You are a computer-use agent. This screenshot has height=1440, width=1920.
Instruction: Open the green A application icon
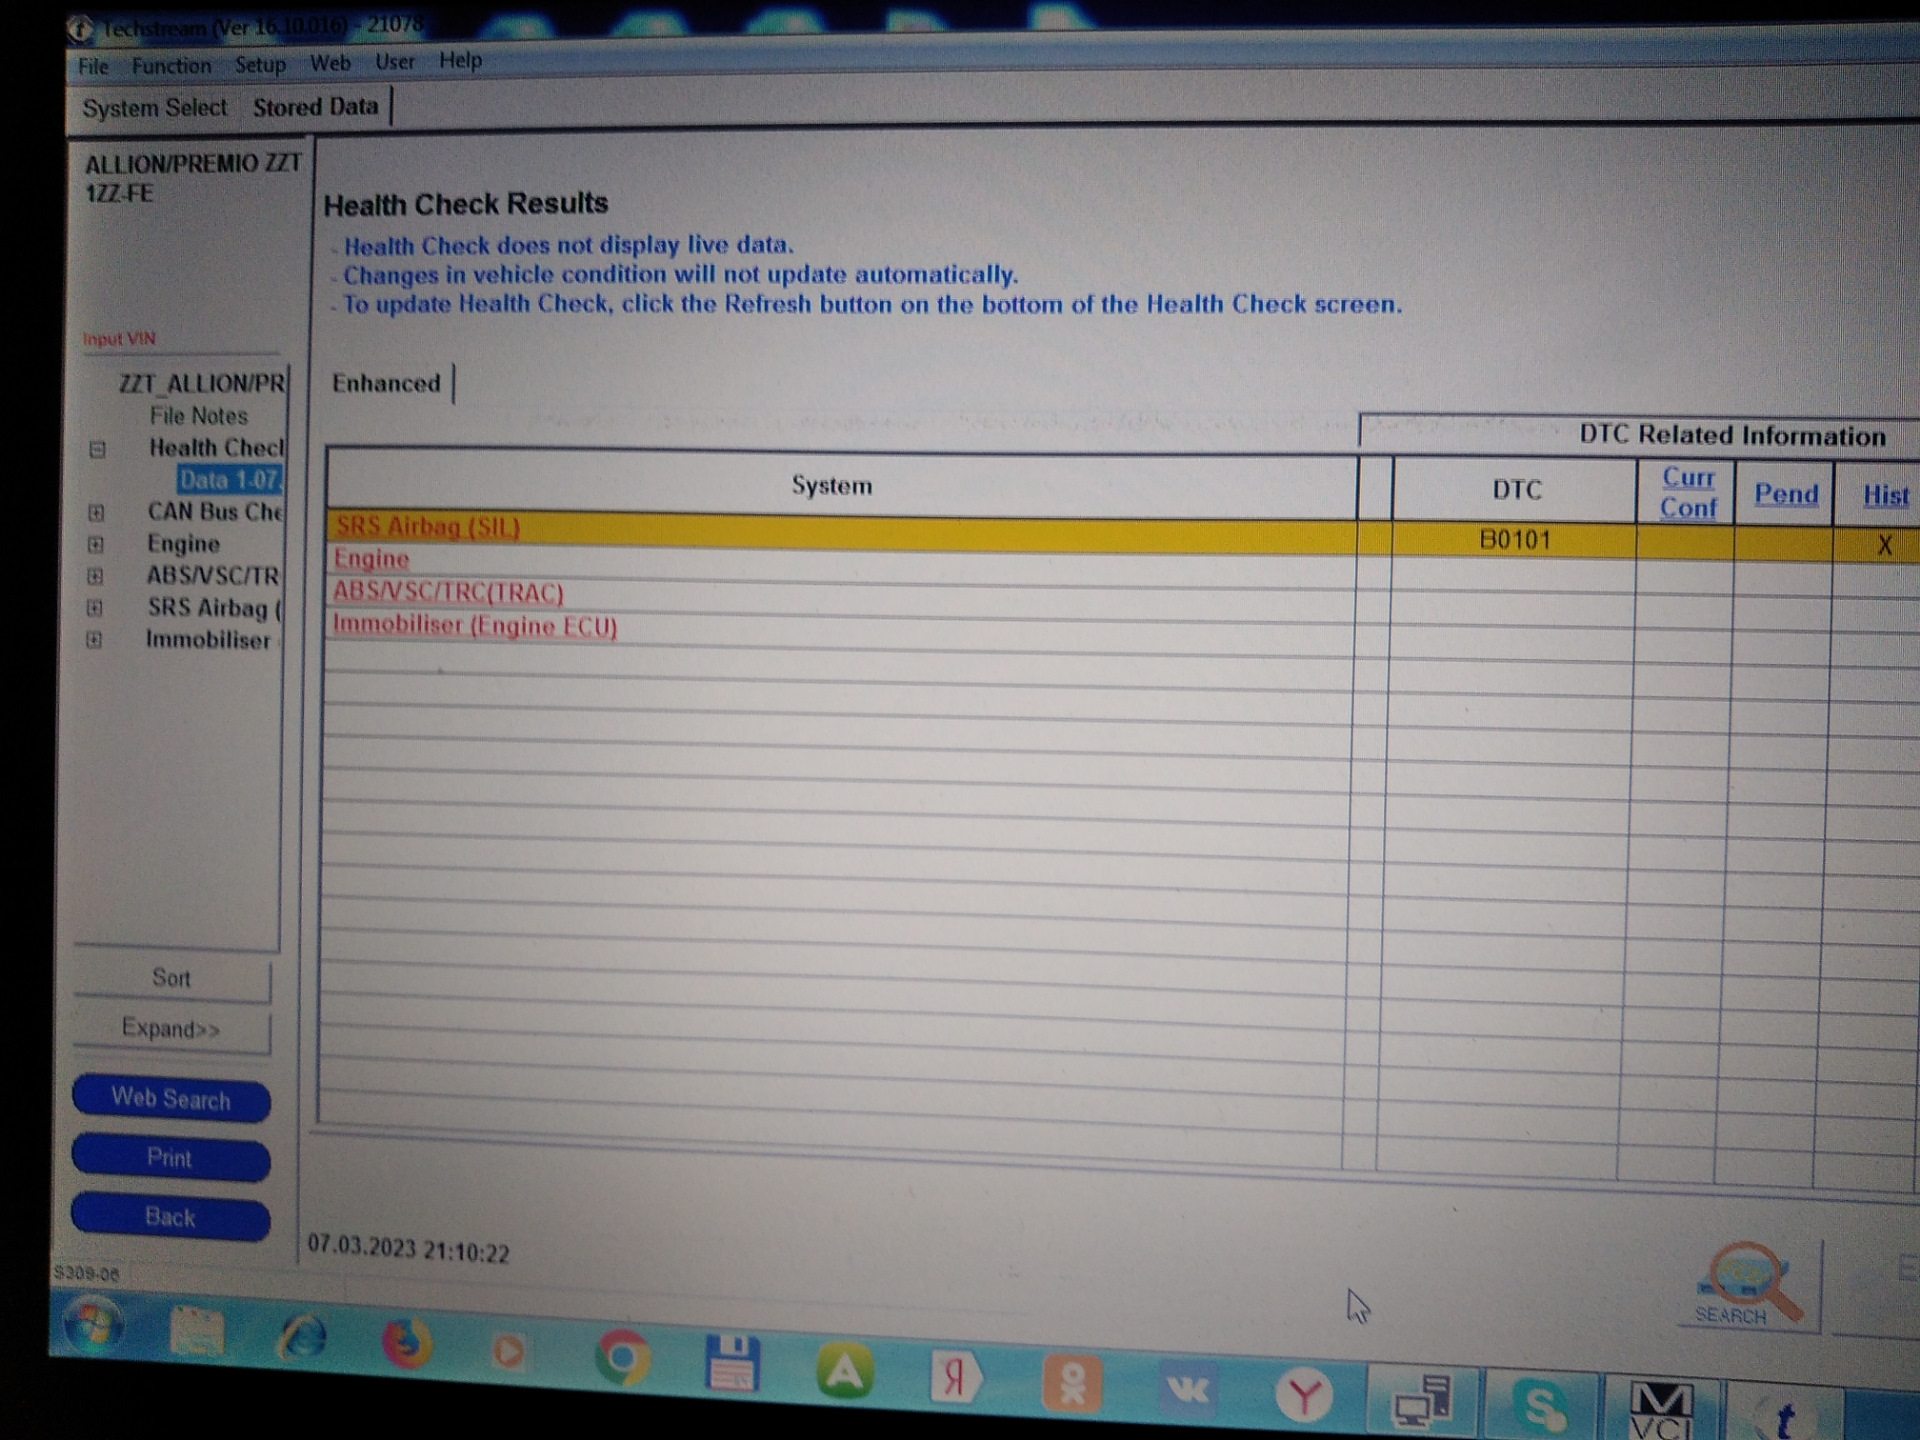845,1370
